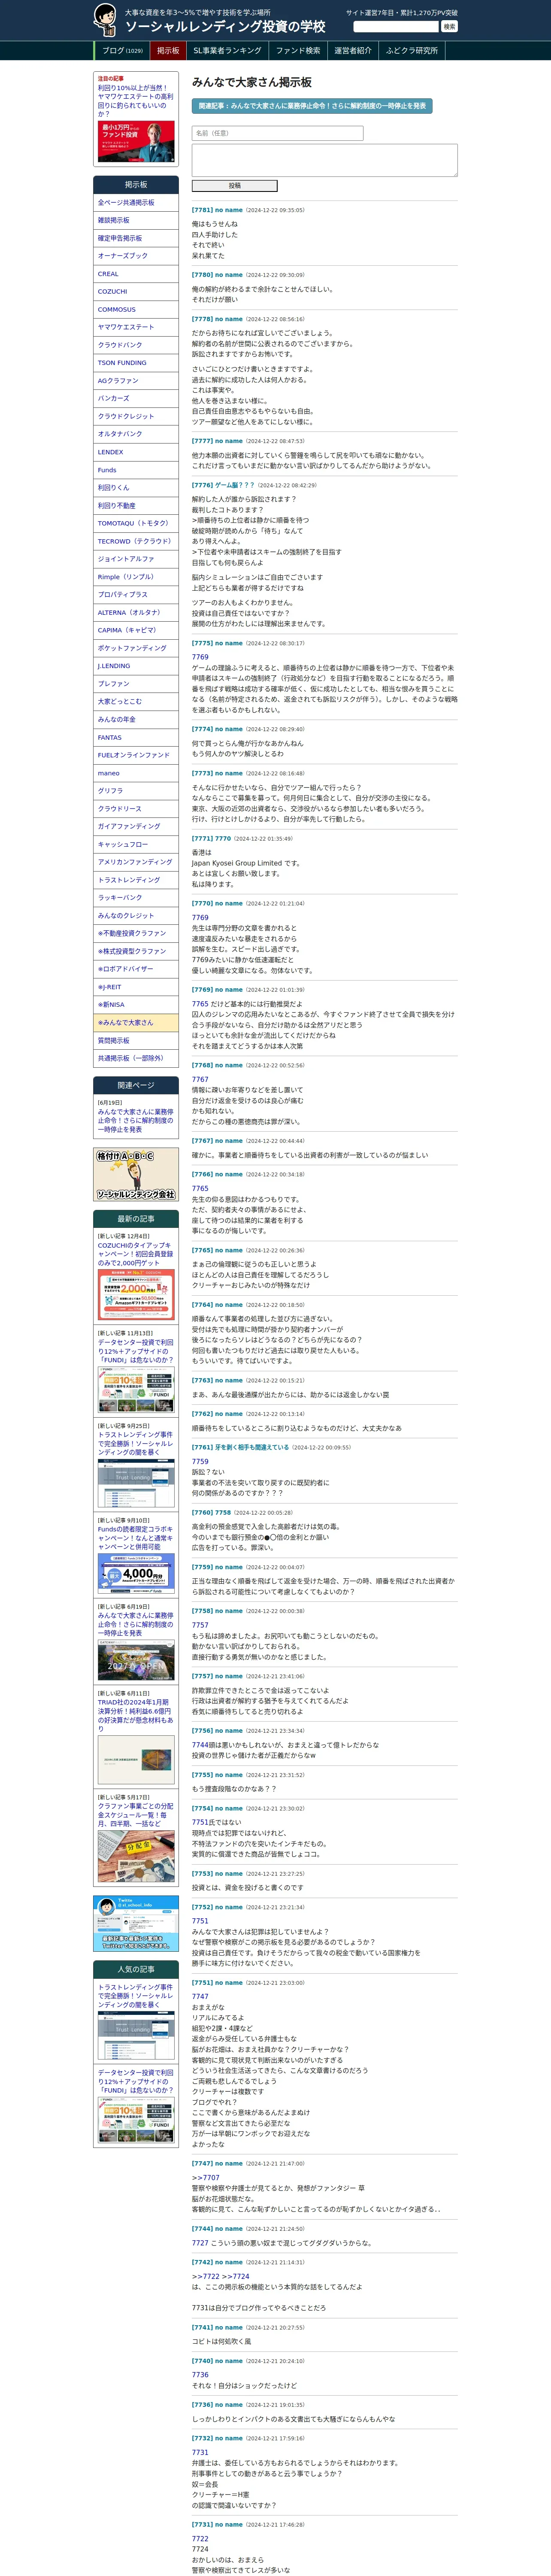Click COZUCHI 2,000円 campaign thumbnail
551x2576 pixels.
(136, 1294)
